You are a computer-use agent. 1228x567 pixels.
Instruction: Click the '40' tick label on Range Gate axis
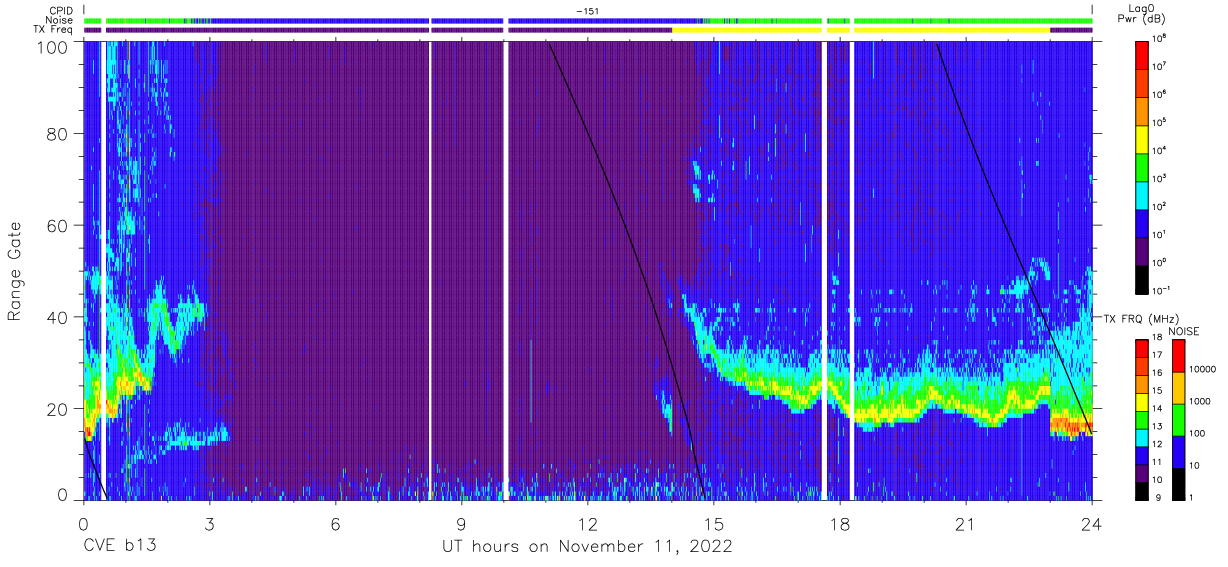pyautogui.click(x=57, y=317)
